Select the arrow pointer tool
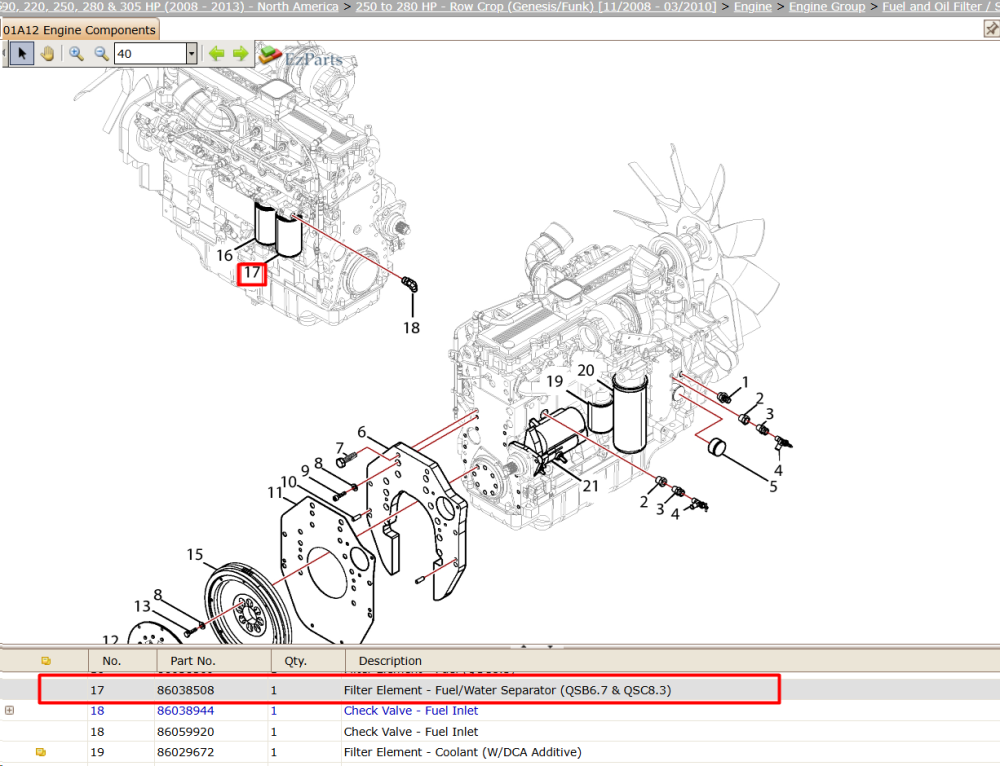Viewport: 1000px width, 766px height. click(x=22, y=54)
